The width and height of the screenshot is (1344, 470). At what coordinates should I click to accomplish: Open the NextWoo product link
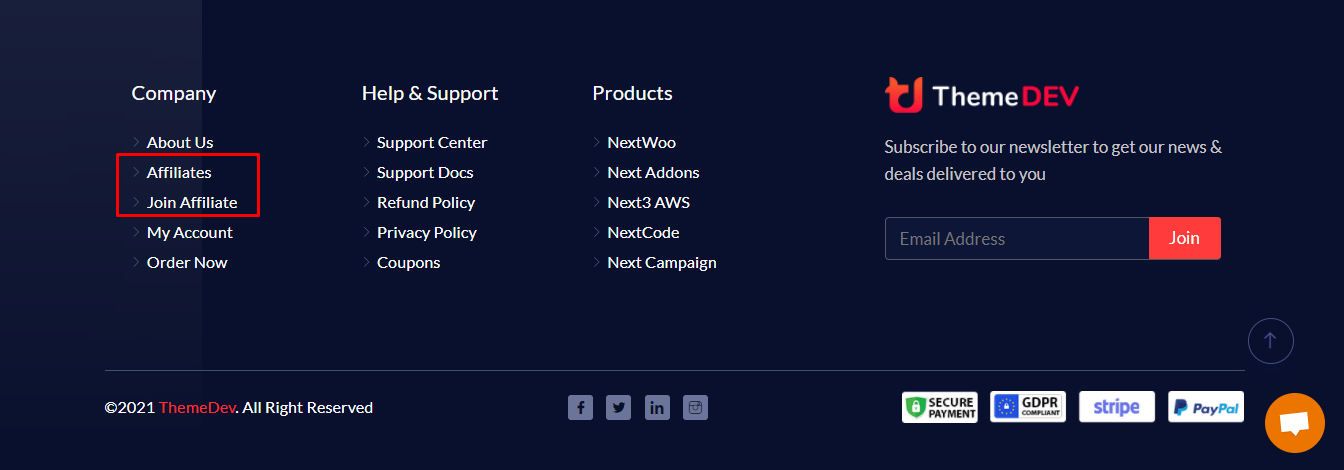pos(642,142)
